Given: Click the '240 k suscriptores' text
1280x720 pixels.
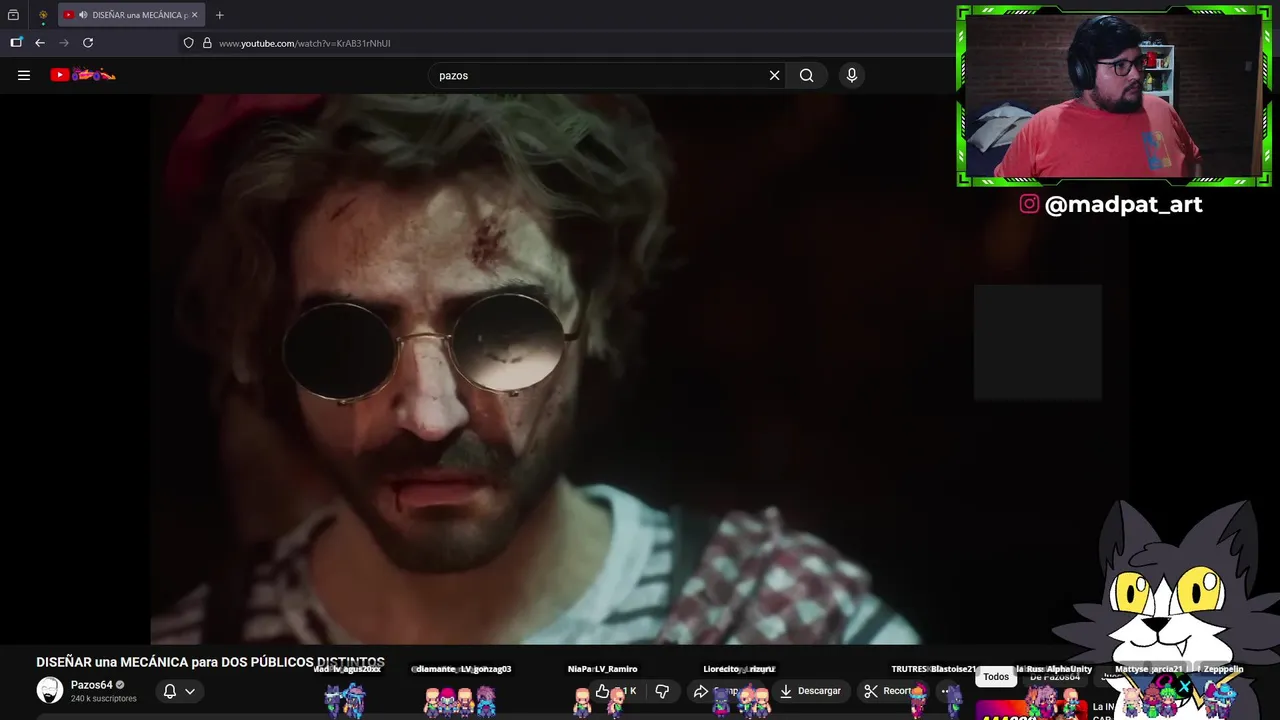Looking at the screenshot, I should (x=103, y=699).
